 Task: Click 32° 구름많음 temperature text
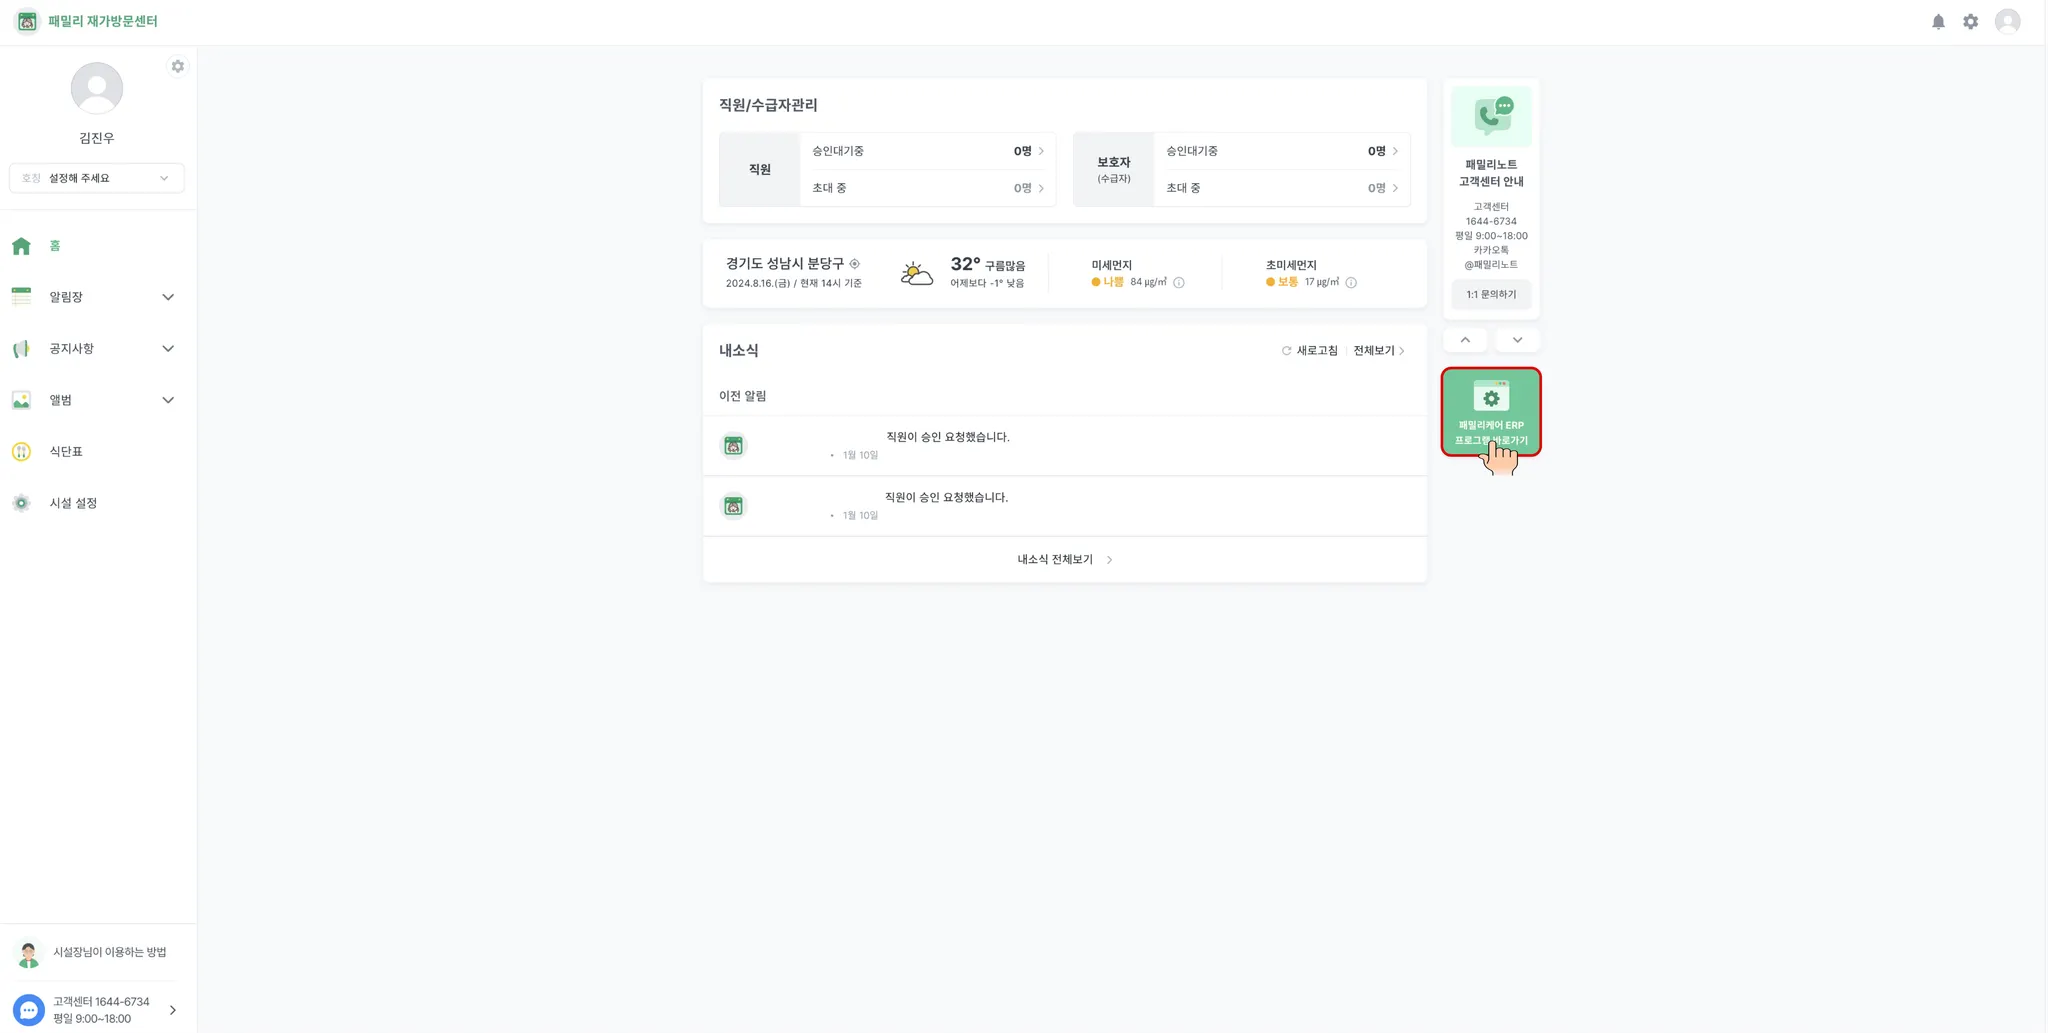point(987,265)
